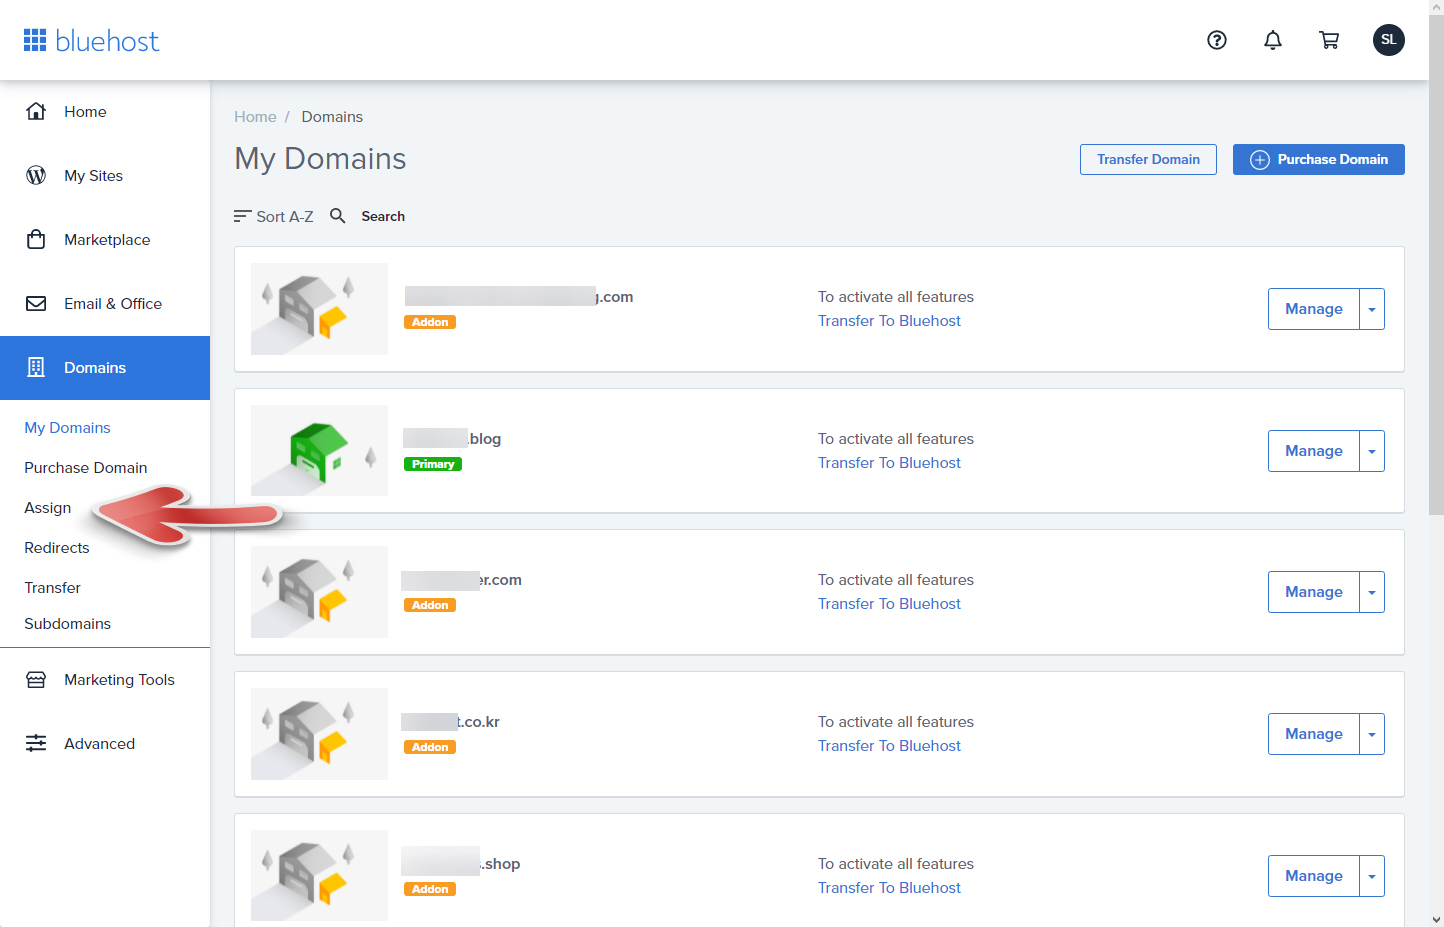
Task: Click the WordPress icon beside My Sites
Action: [x=36, y=175]
